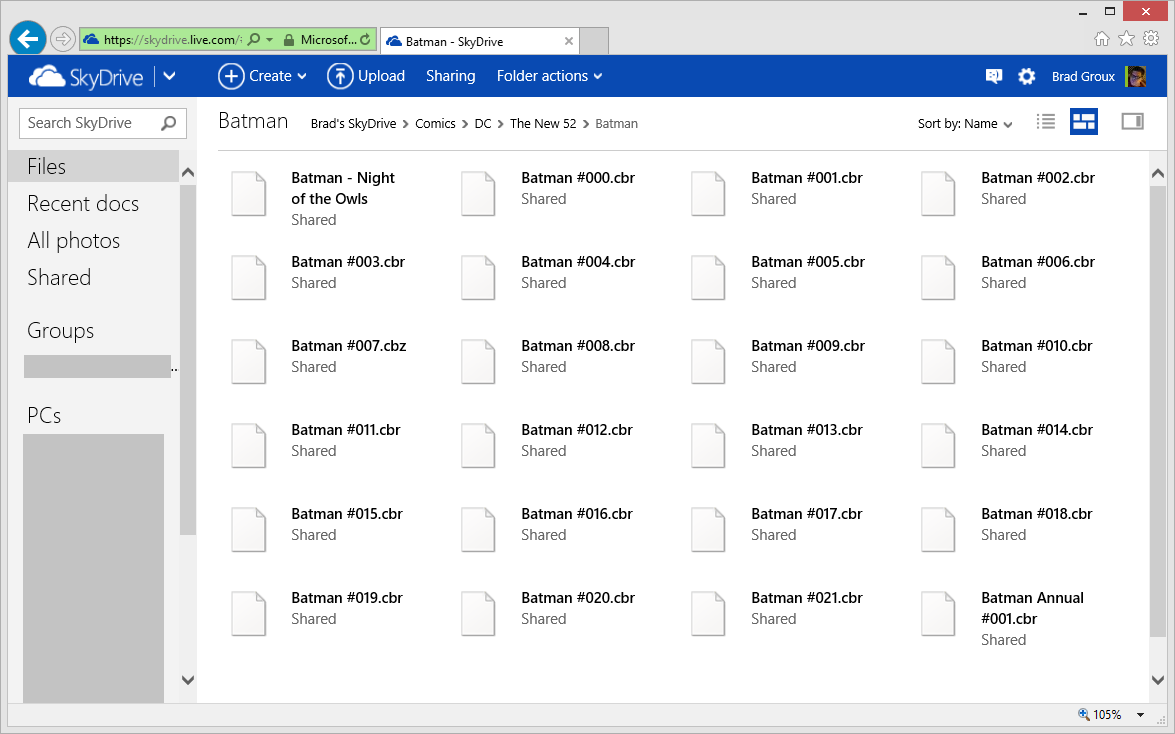1175x734 pixels.
Task: Select Batman #017.cbr file name
Action: (x=807, y=514)
